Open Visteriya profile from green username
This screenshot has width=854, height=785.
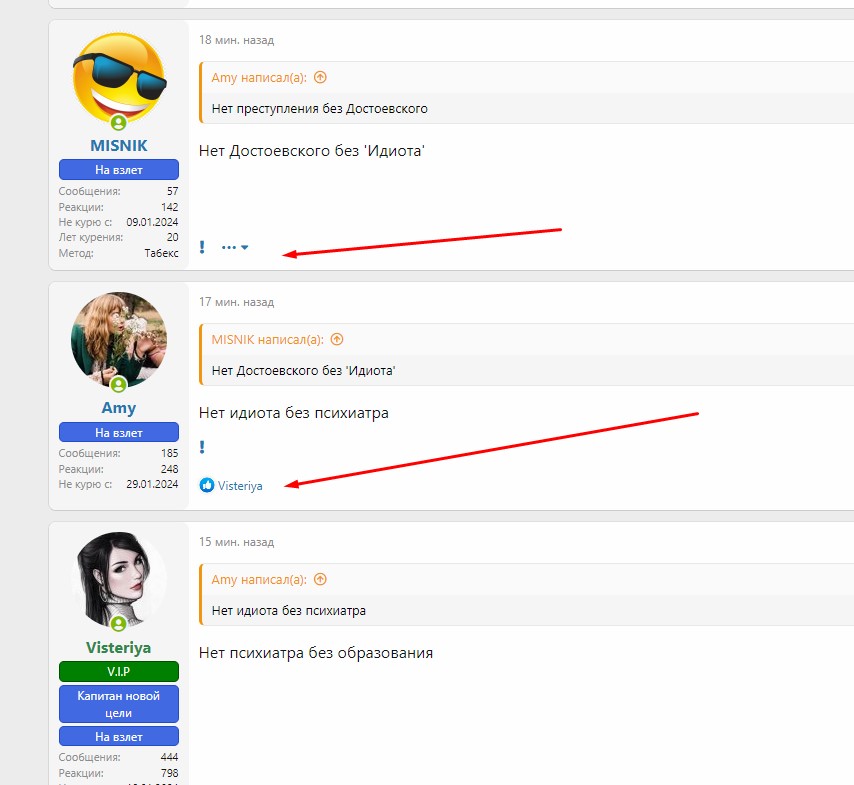[119, 647]
